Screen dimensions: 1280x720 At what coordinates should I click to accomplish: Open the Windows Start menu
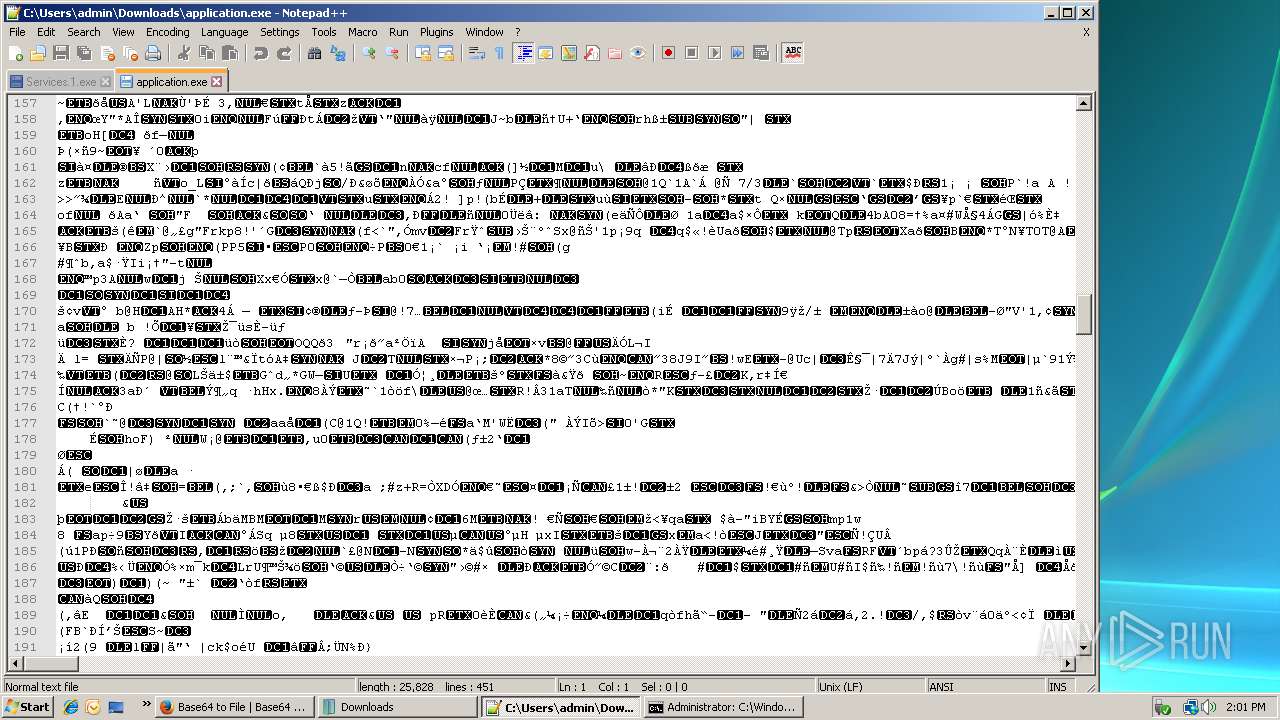[28, 707]
